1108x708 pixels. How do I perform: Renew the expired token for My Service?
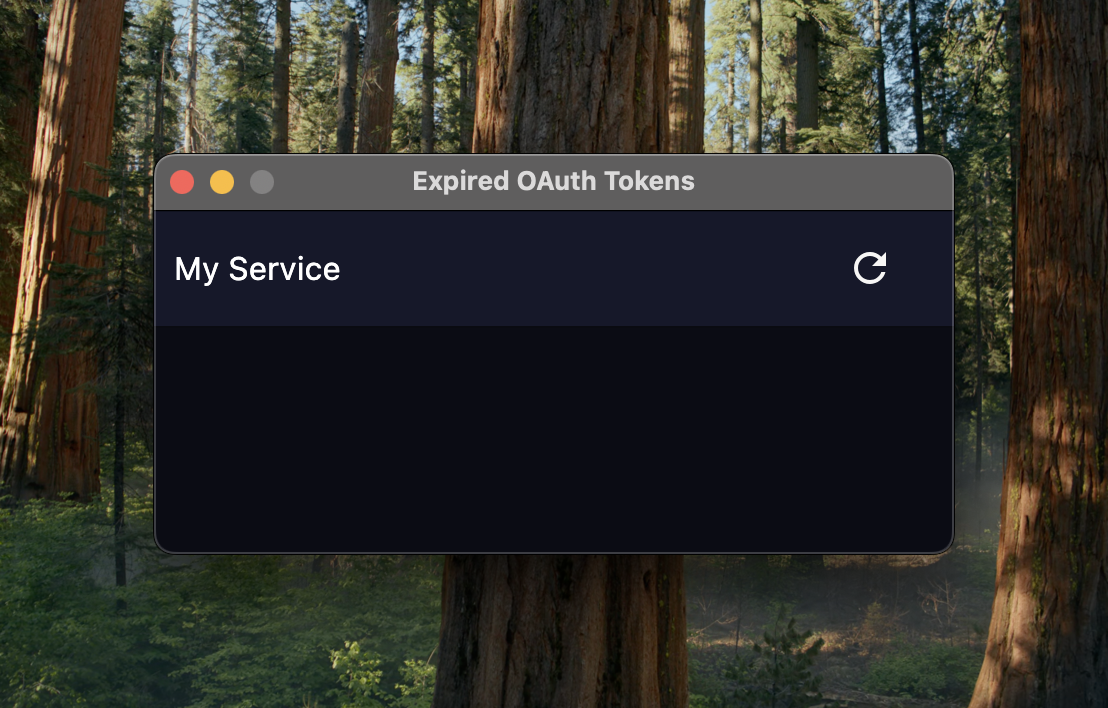pyautogui.click(x=869, y=269)
